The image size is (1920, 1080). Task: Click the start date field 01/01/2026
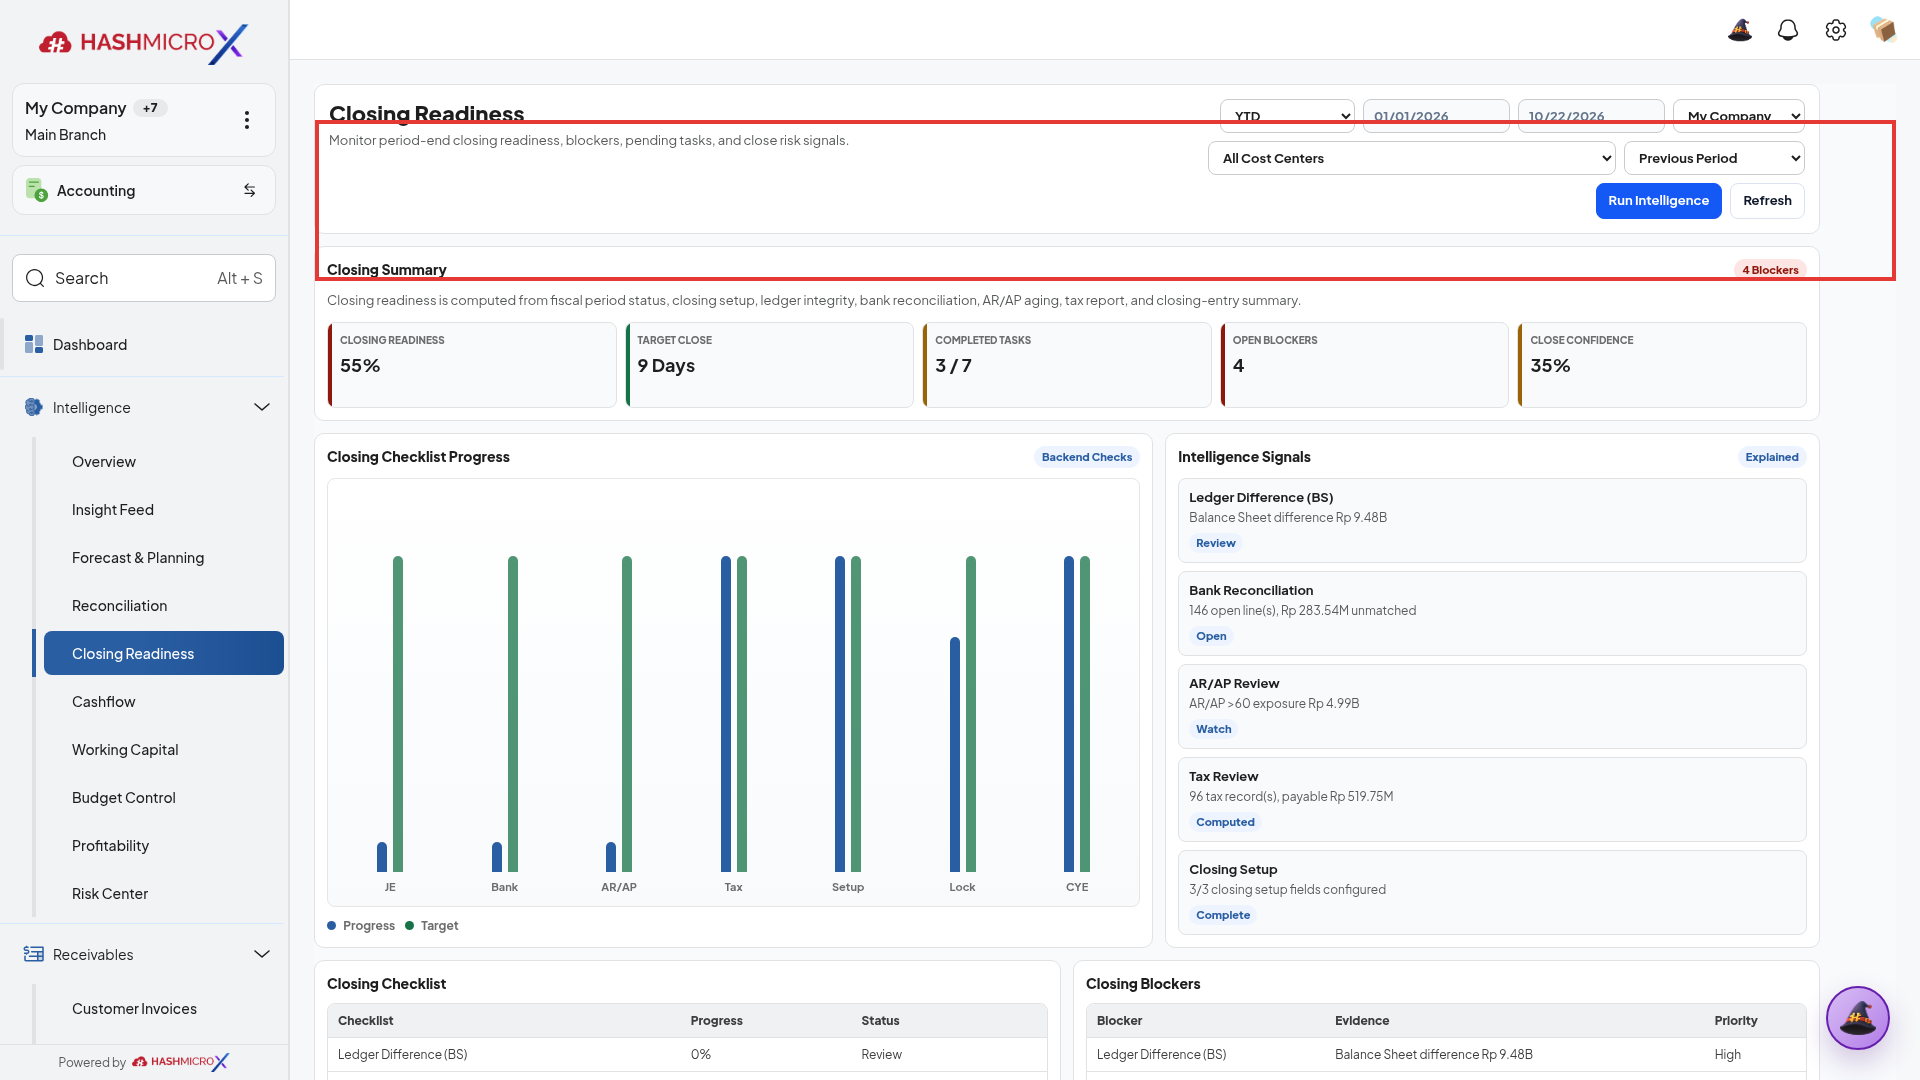coord(1436,116)
